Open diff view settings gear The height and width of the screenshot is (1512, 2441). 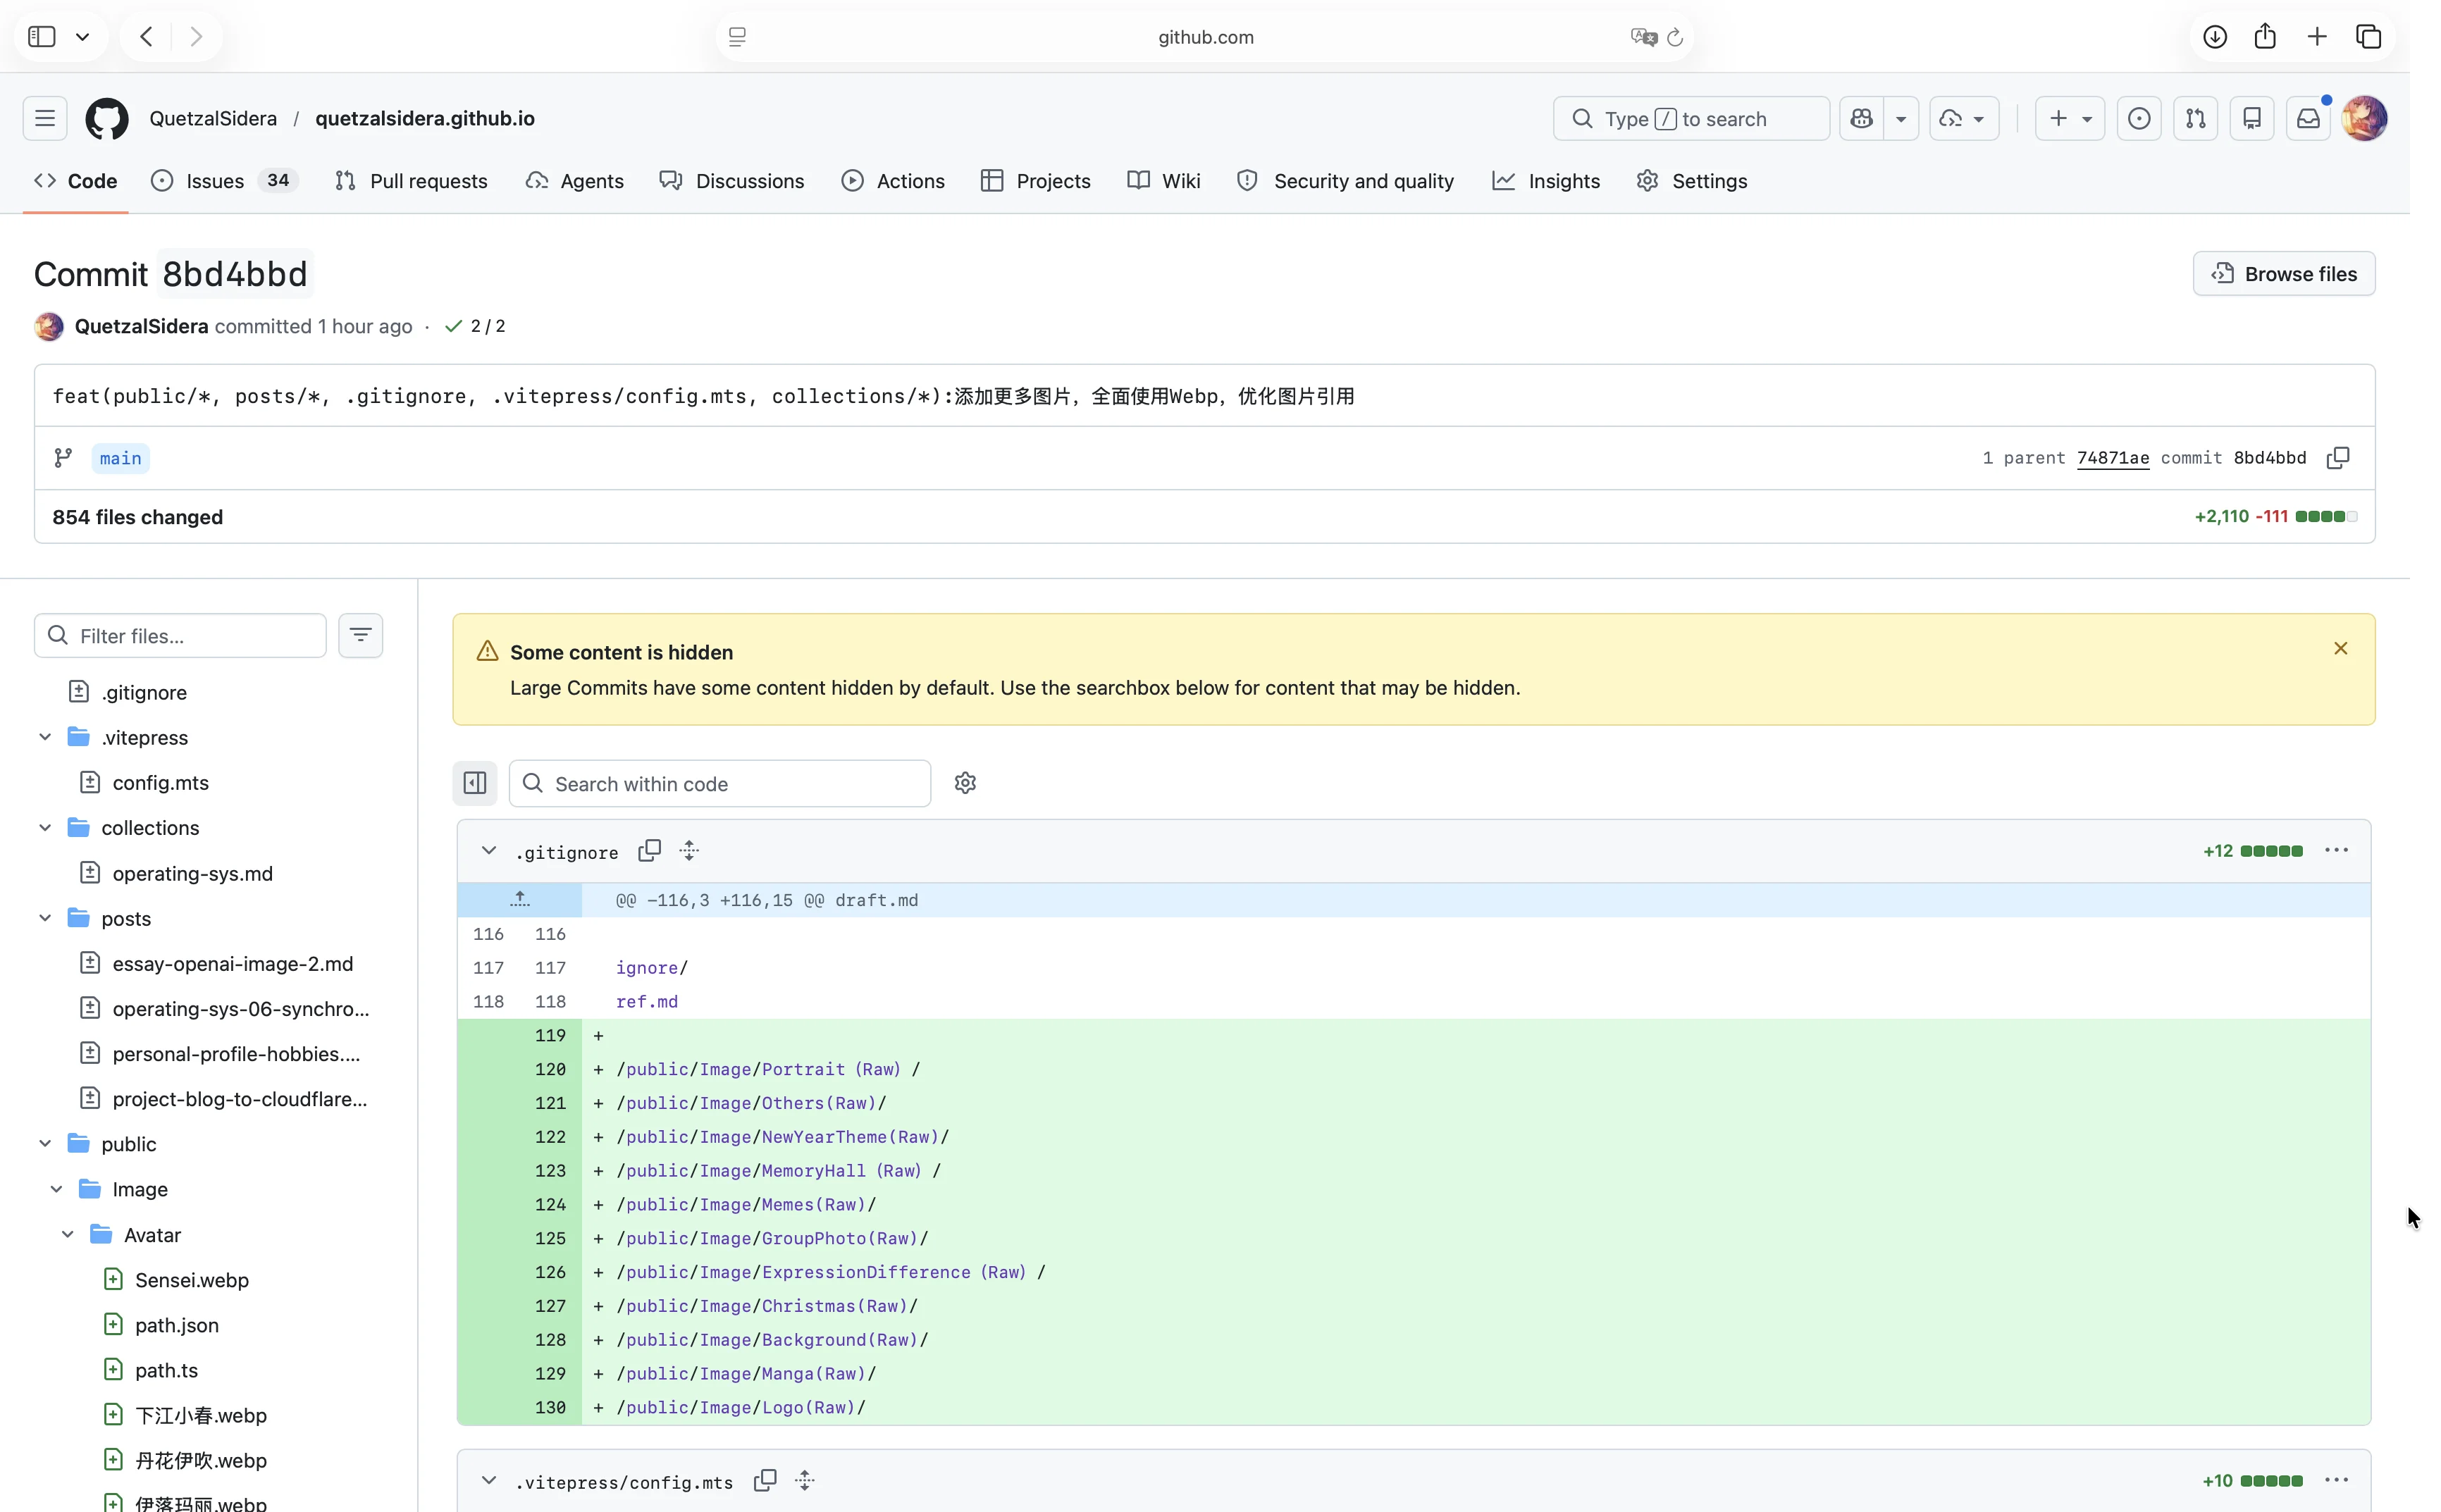[x=965, y=783]
